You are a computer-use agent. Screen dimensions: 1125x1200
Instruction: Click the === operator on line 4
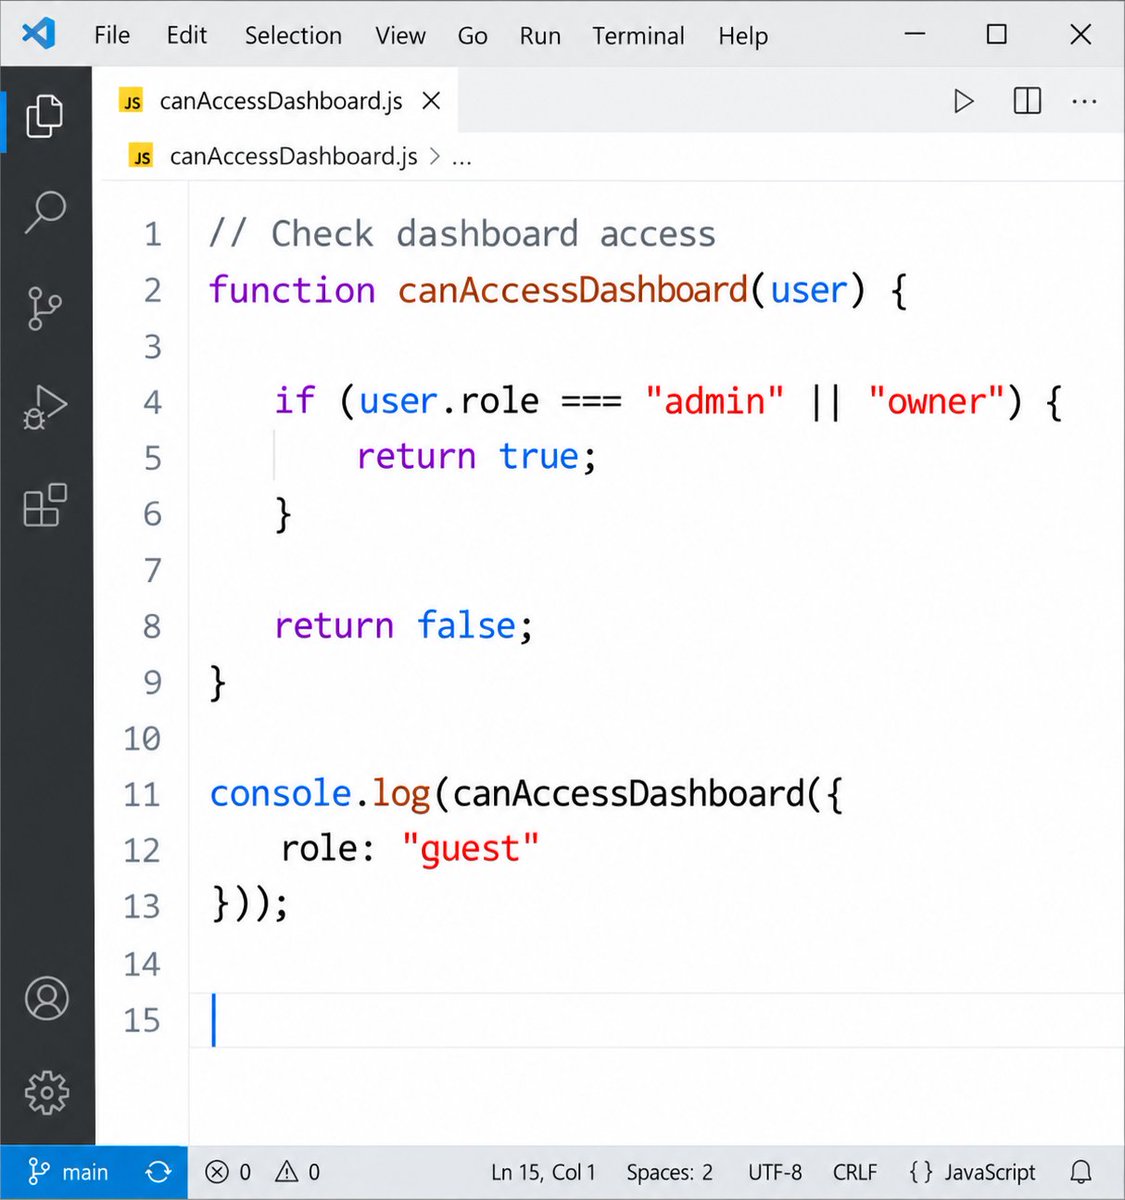591,402
